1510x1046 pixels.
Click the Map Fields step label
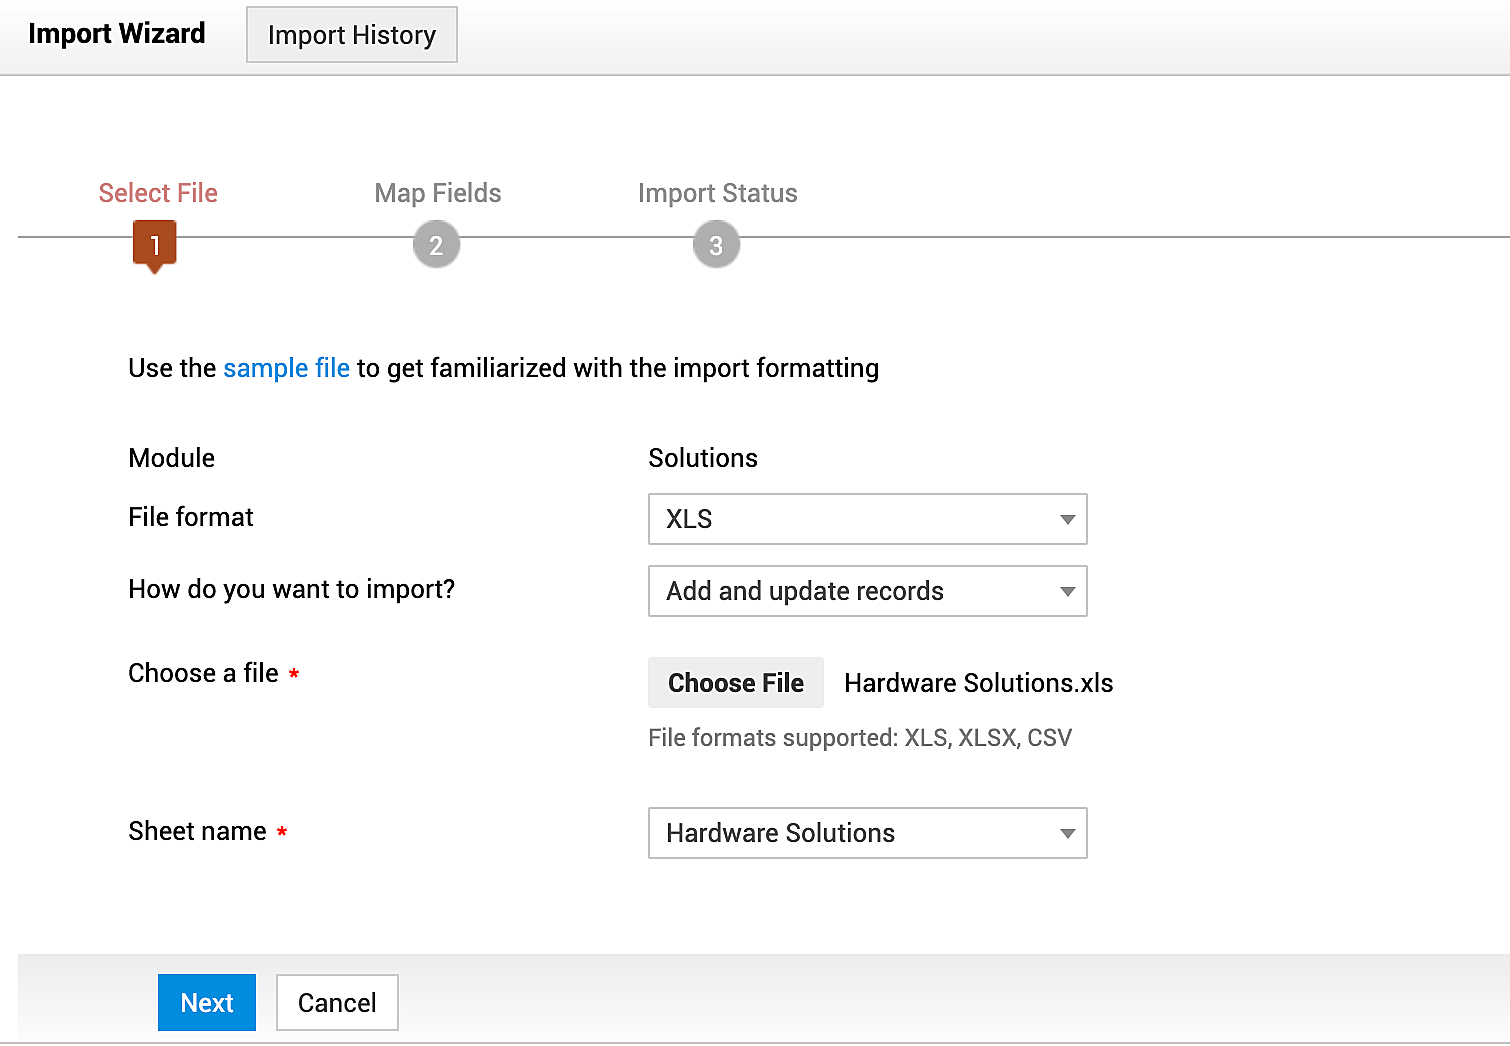(x=438, y=193)
